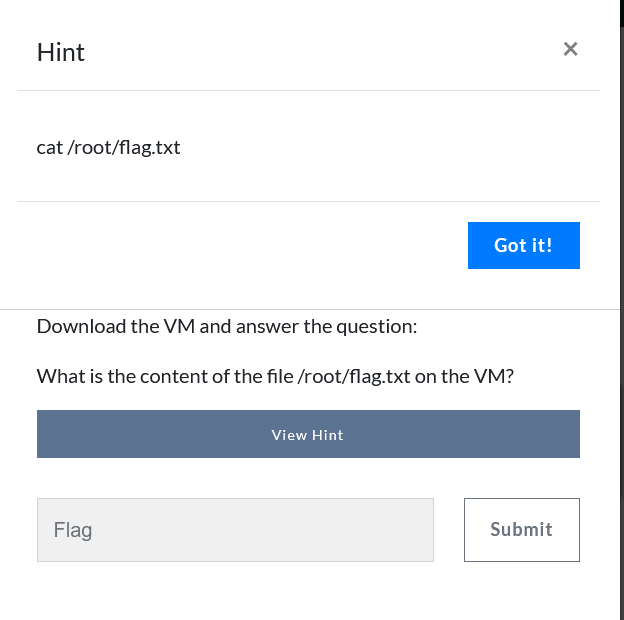Click the Hint dialog title text
Image resolution: width=624 pixels, height=620 pixels.
click(x=61, y=52)
